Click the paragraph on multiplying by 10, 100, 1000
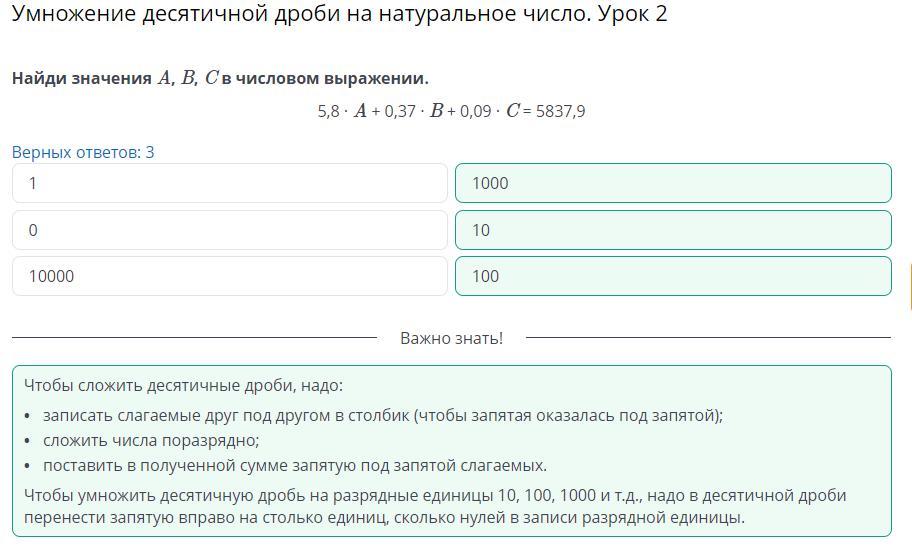 tap(434, 506)
